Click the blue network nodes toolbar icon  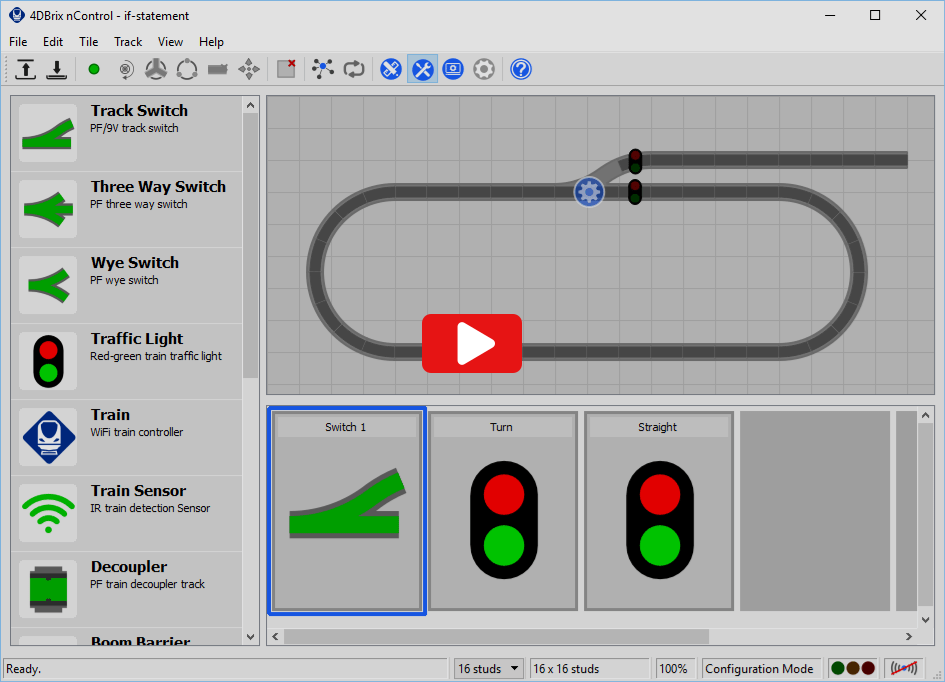tap(323, 69)
